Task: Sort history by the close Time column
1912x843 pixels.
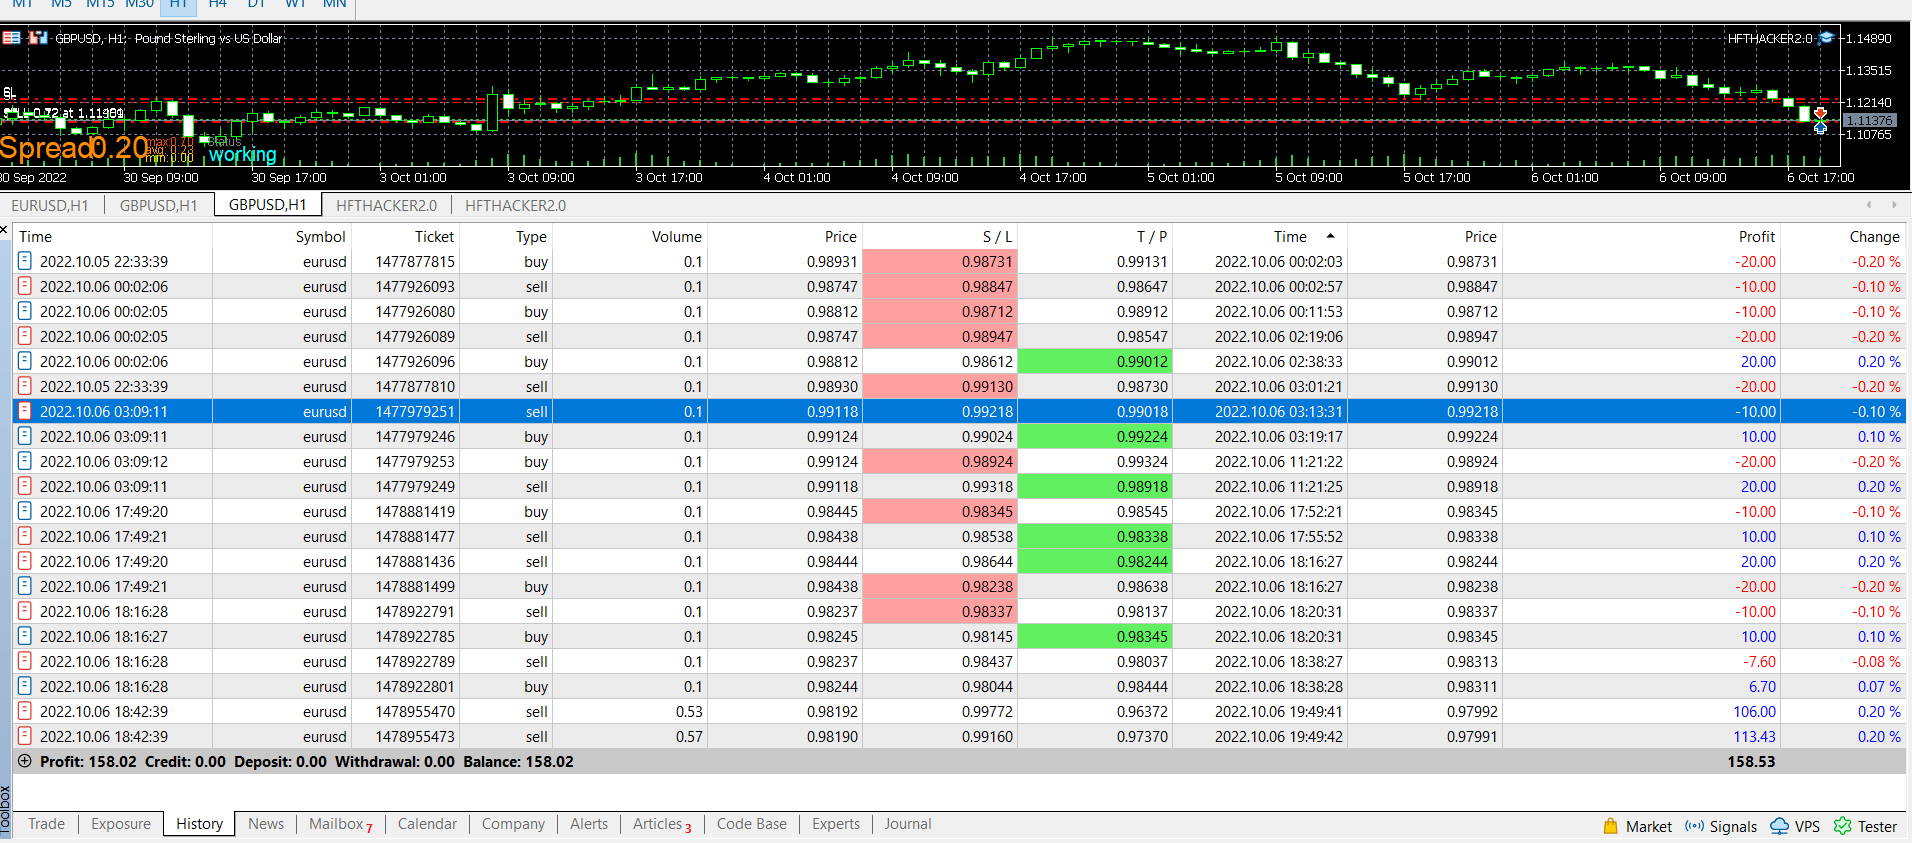Action: [x=1290, y=237]
